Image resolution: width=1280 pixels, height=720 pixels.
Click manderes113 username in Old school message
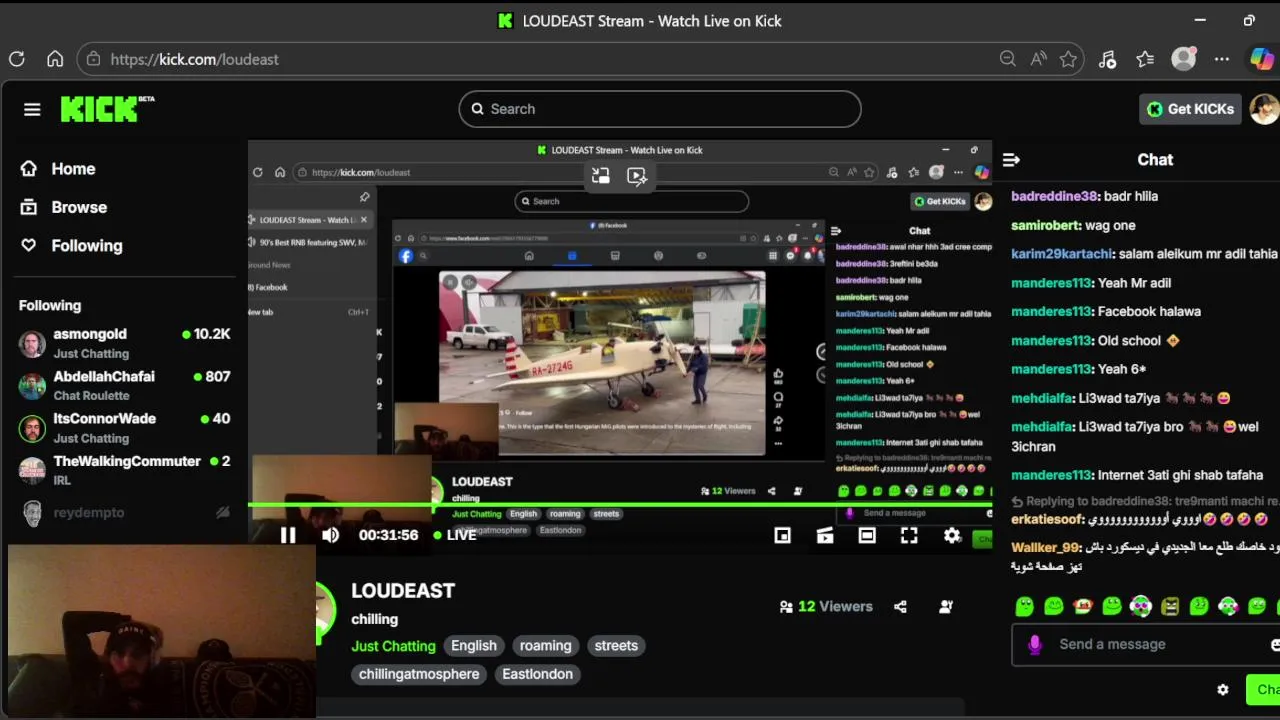pos(1051,340)
